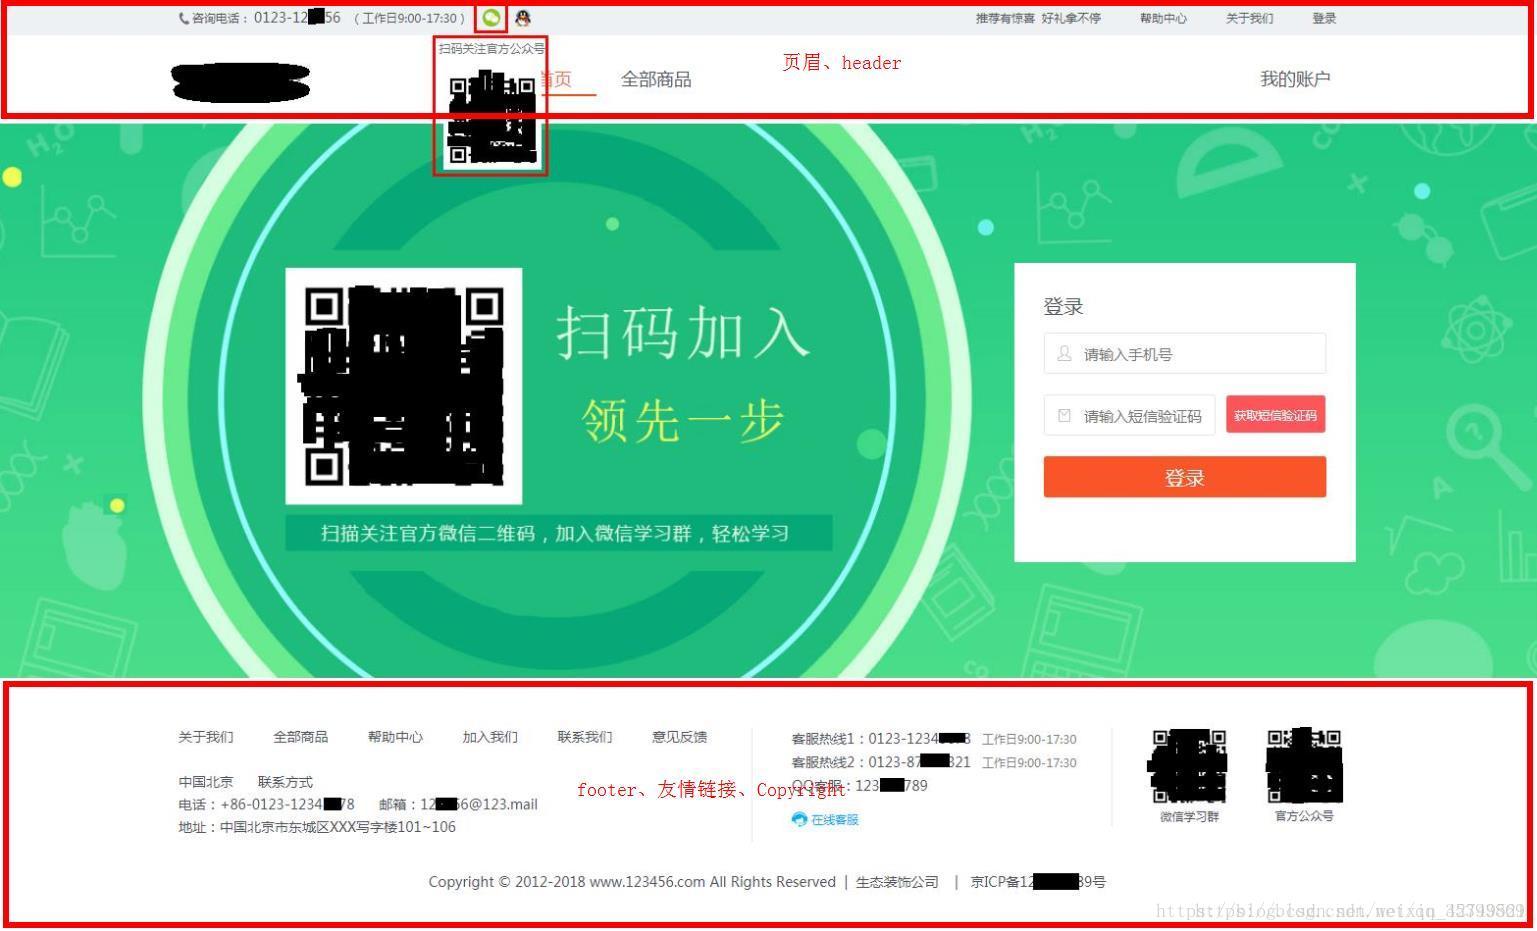Open footer link 加入我们
Image resolution: width=1537 pixels, height=931 pixels.
point(490,737)
